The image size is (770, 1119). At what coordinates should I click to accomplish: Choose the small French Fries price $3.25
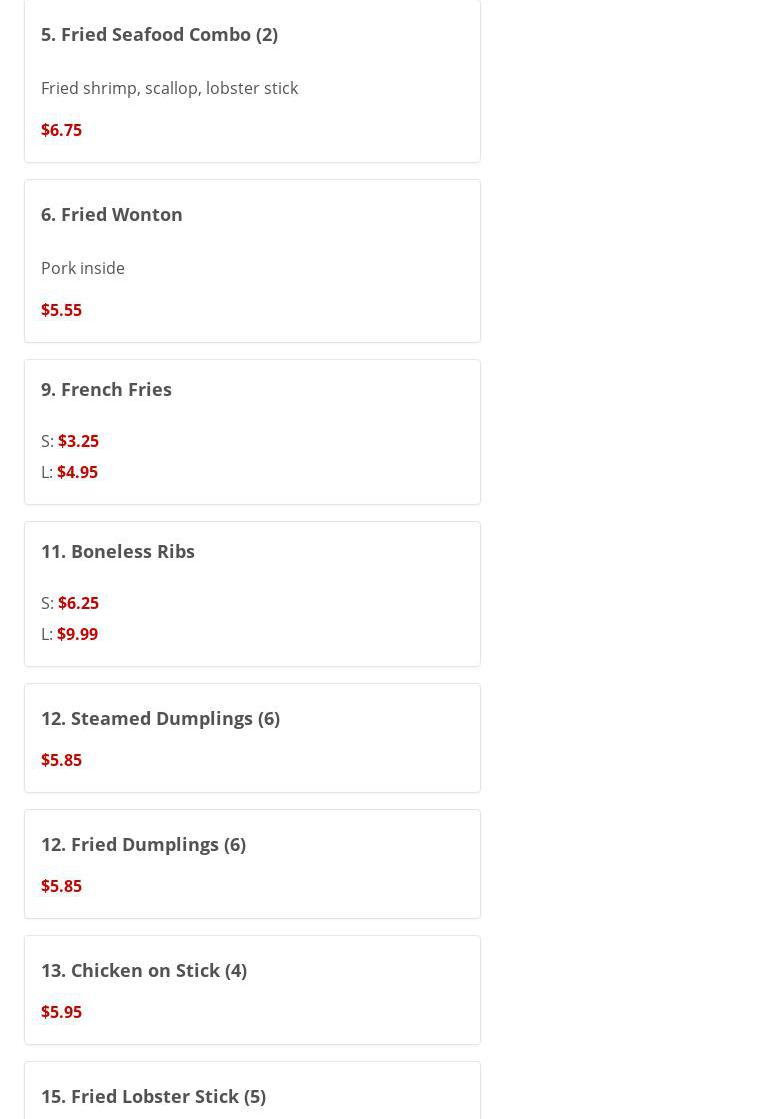coord(78,441)
